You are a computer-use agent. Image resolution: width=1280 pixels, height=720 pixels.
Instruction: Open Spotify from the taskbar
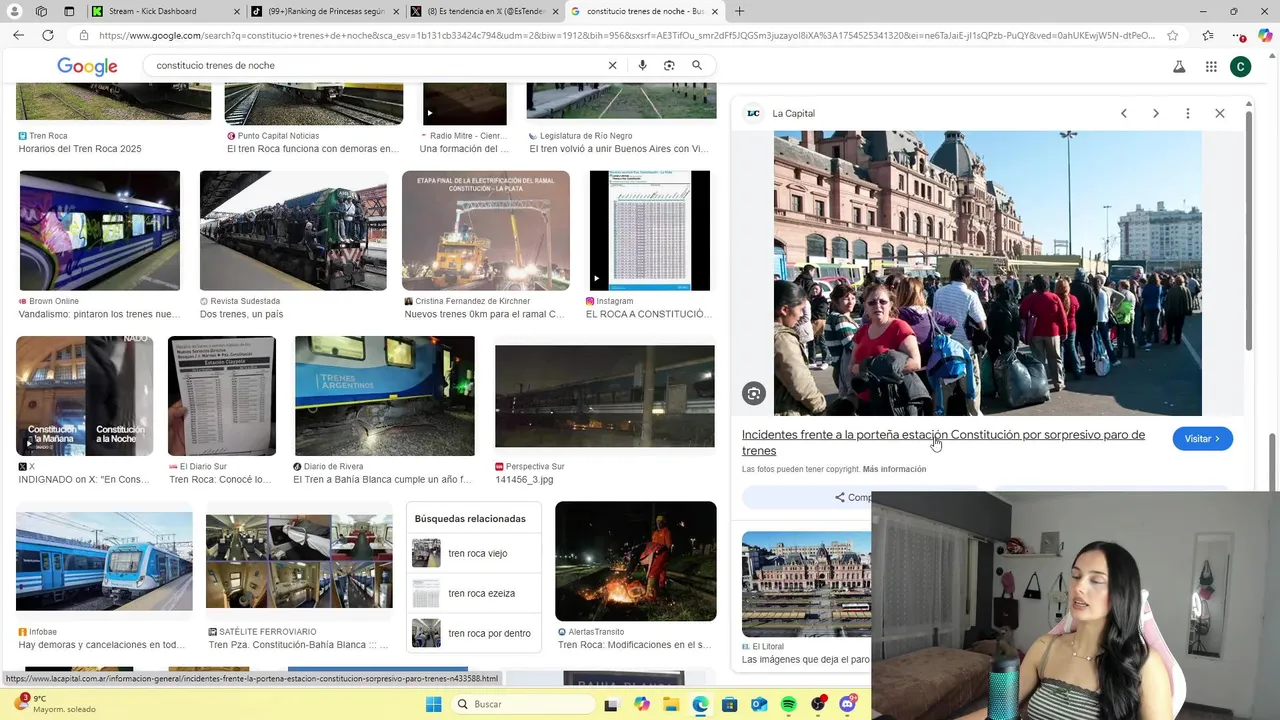click(788, 704)
